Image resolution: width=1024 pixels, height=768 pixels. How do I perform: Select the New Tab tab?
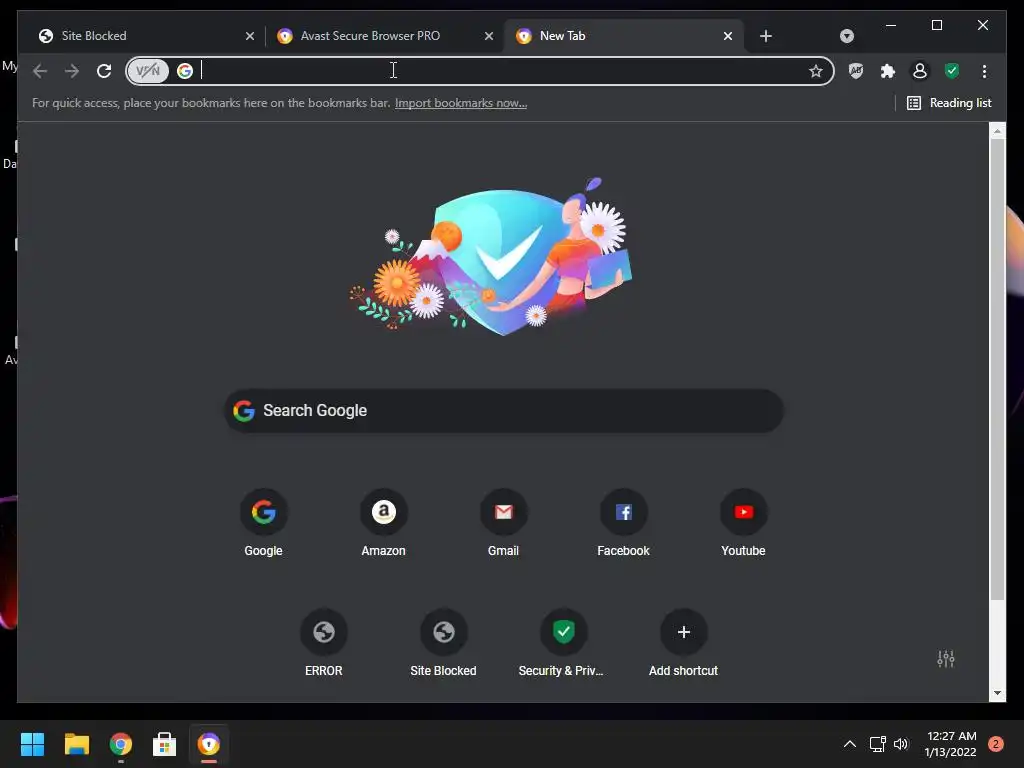pyautogui.click(x=624, y=36)
